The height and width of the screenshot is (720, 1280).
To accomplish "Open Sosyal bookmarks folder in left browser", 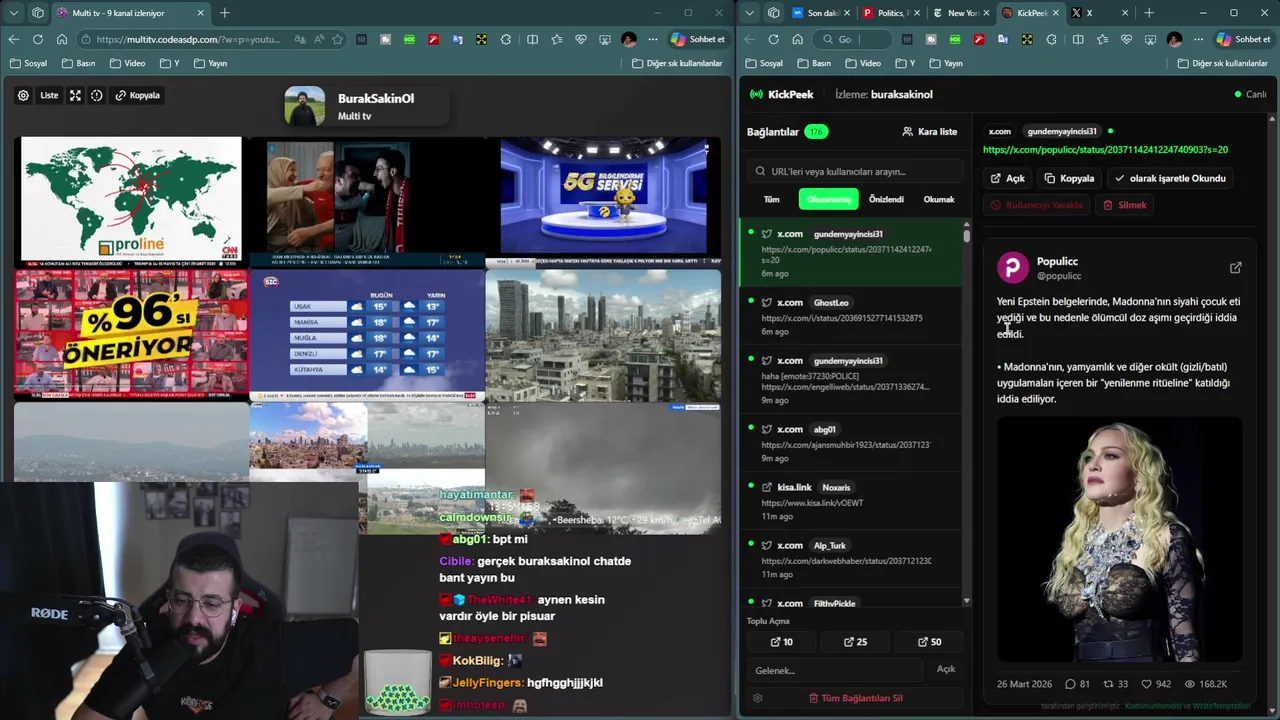I will (x=28, y=63).
